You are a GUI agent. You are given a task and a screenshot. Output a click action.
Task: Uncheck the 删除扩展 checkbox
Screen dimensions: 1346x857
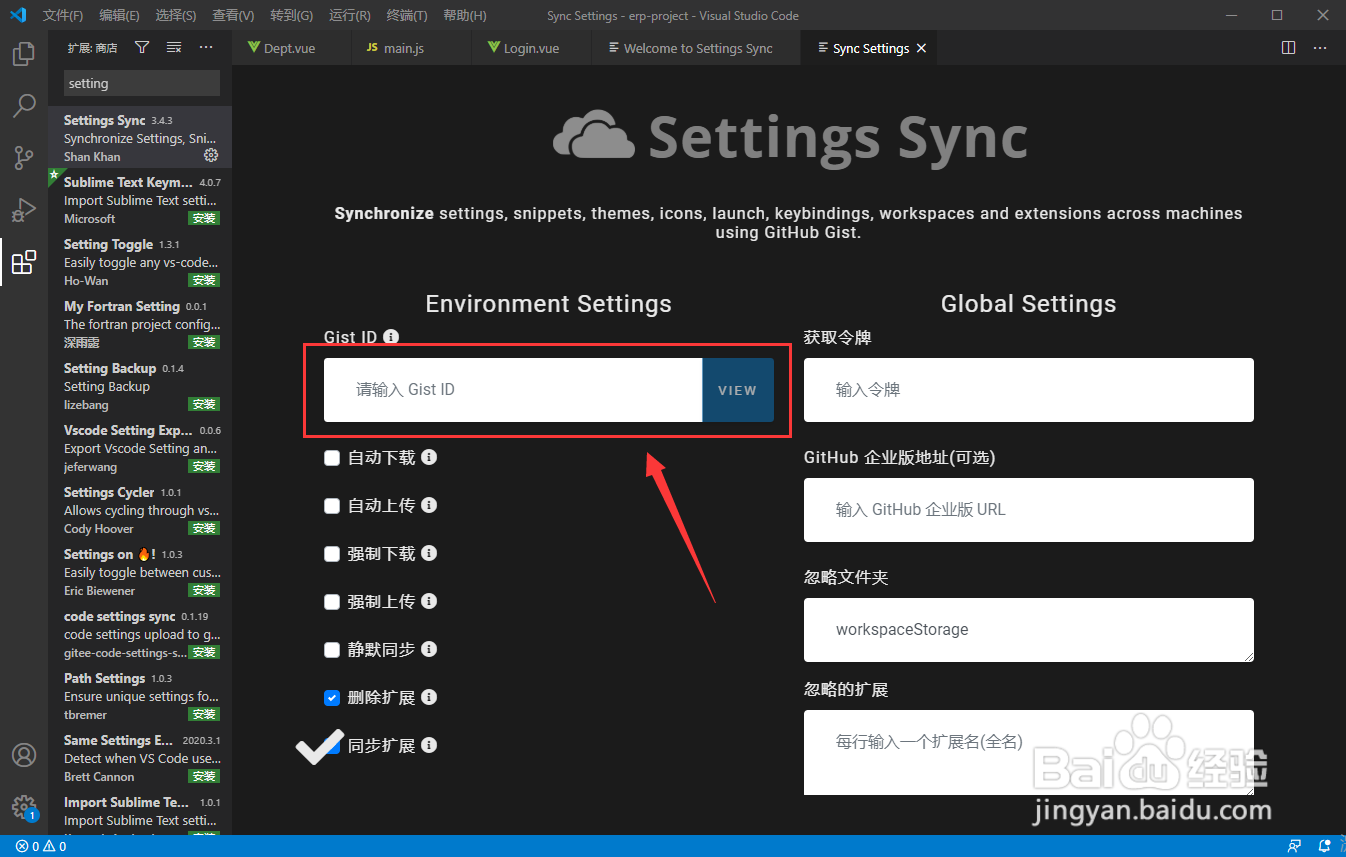332,698
